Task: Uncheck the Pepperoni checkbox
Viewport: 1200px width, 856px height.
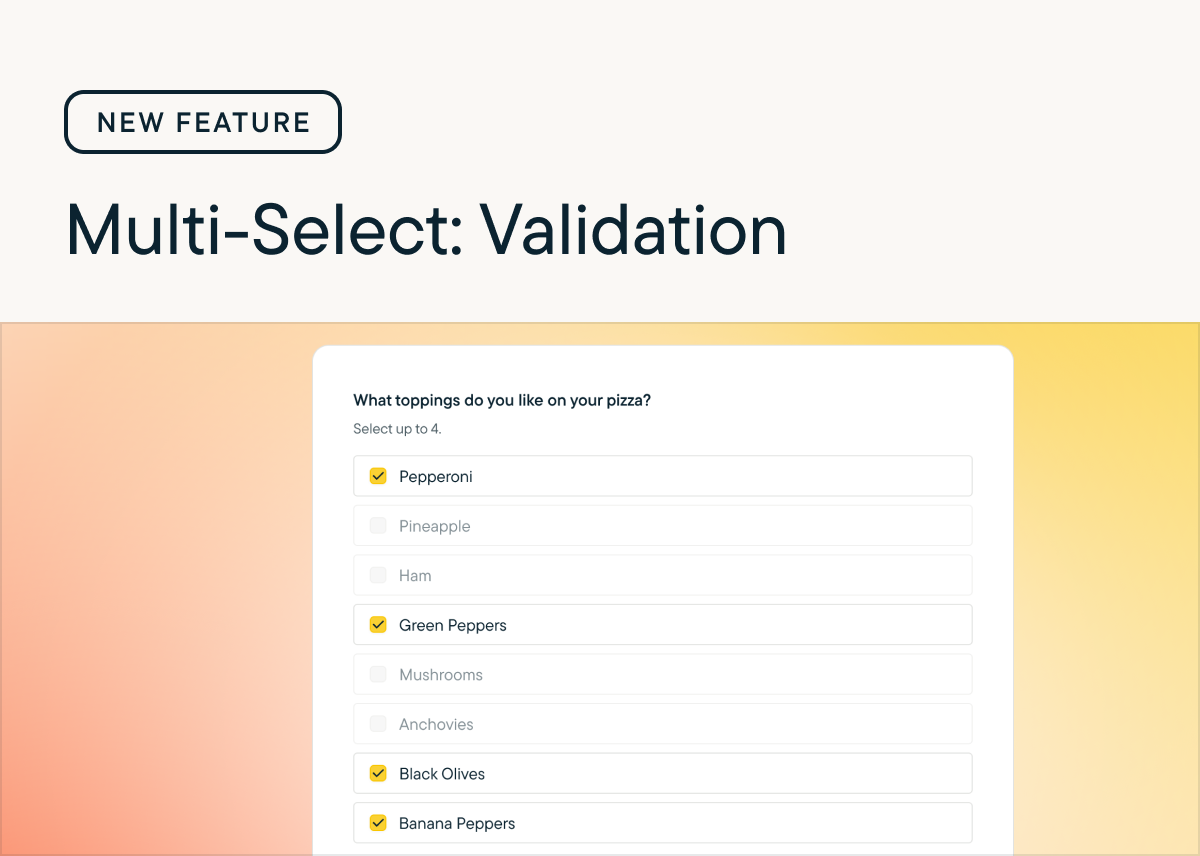Action: point(378,476)
